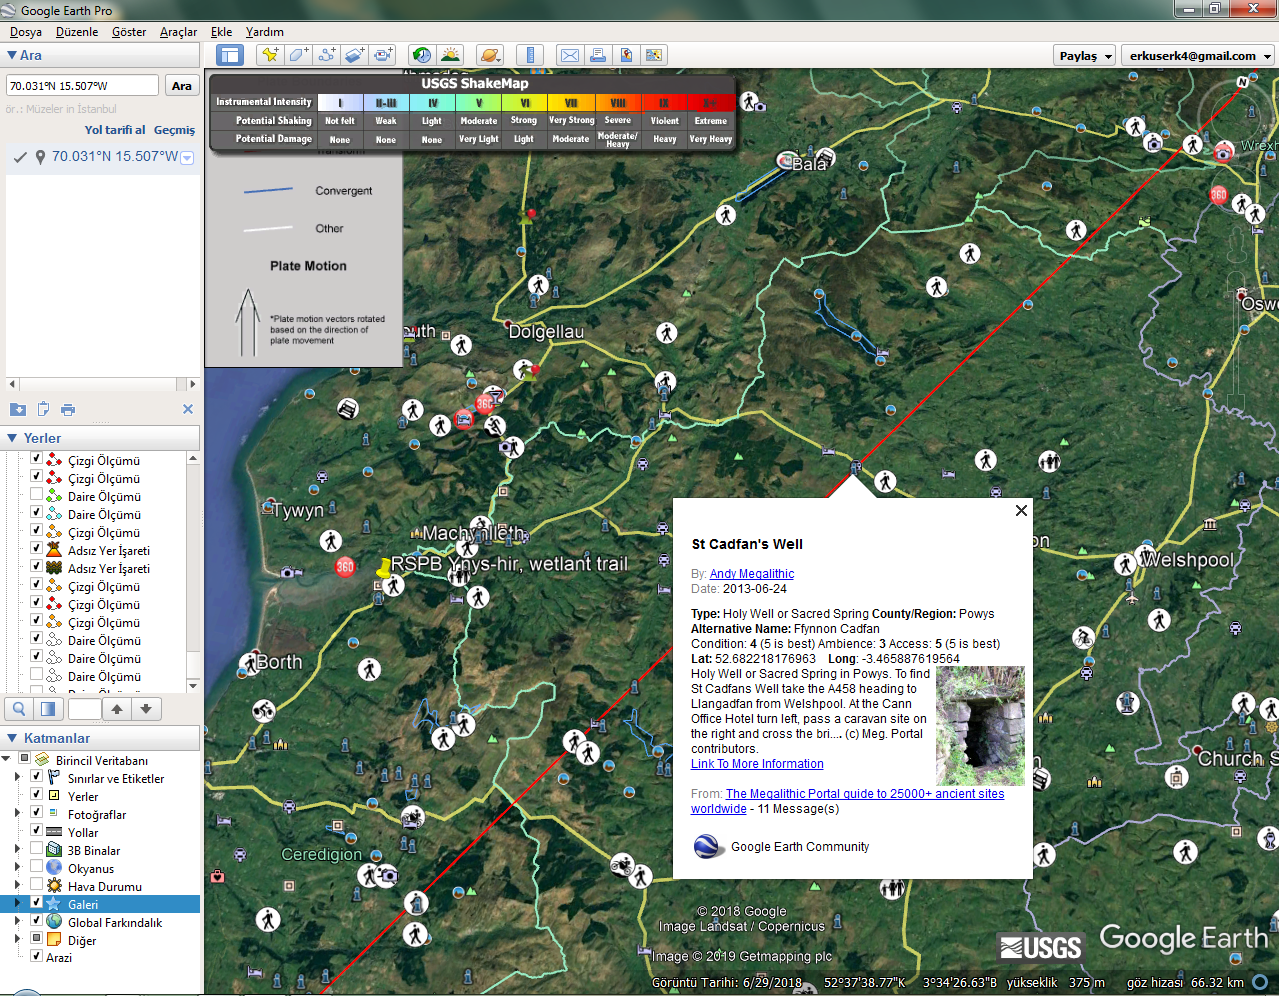Click the search results horizontal scrollbar

point(102,384)
